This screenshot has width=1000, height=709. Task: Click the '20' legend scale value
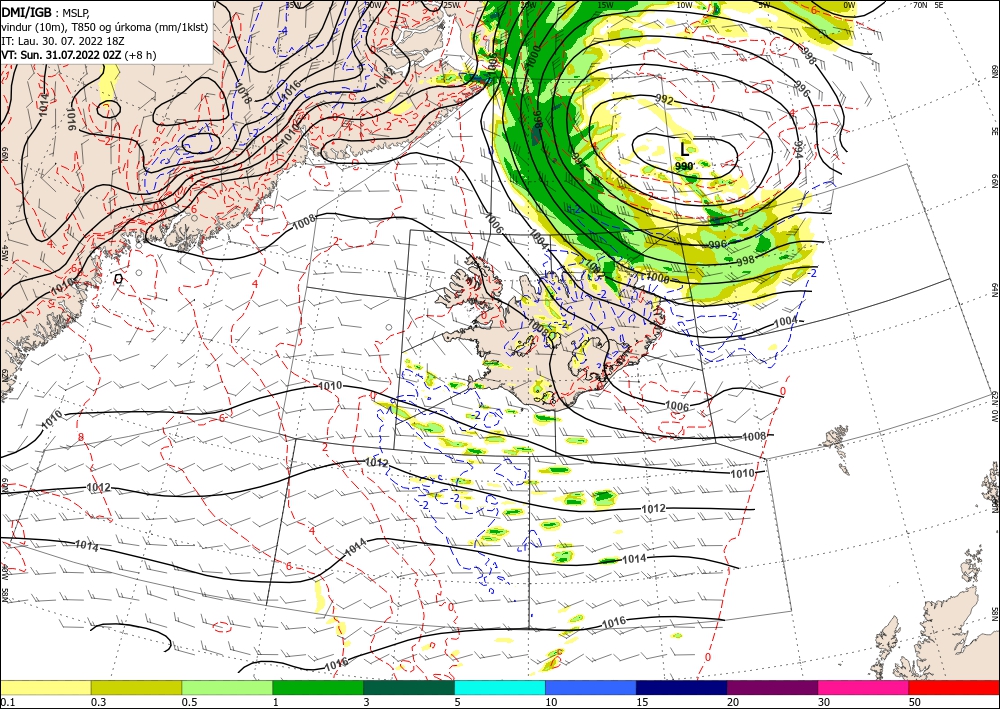point(733,702)
